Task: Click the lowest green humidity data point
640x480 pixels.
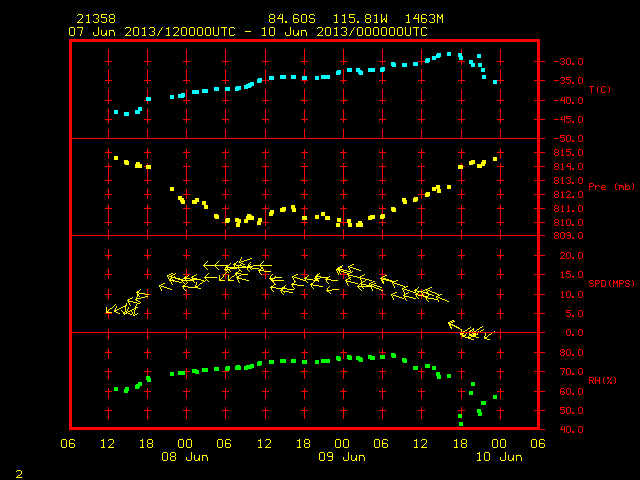Action: 461,424
